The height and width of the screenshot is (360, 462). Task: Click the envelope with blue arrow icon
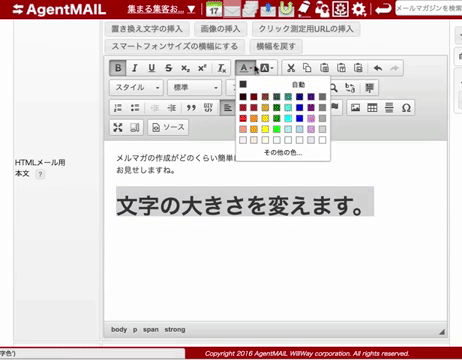coord(268,9)
